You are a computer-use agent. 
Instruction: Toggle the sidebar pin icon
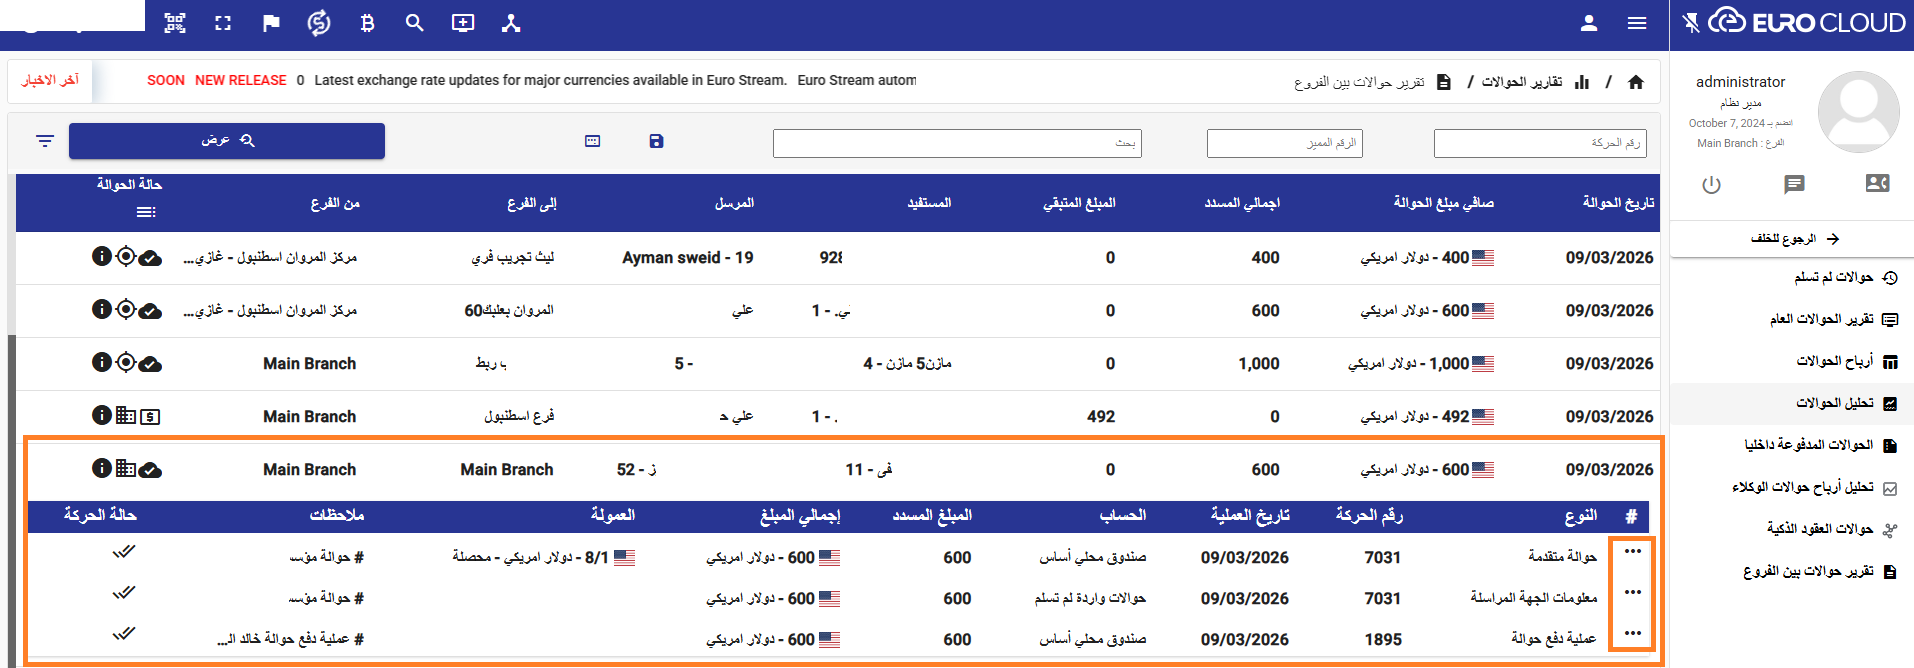click(x=1691, y=23)
